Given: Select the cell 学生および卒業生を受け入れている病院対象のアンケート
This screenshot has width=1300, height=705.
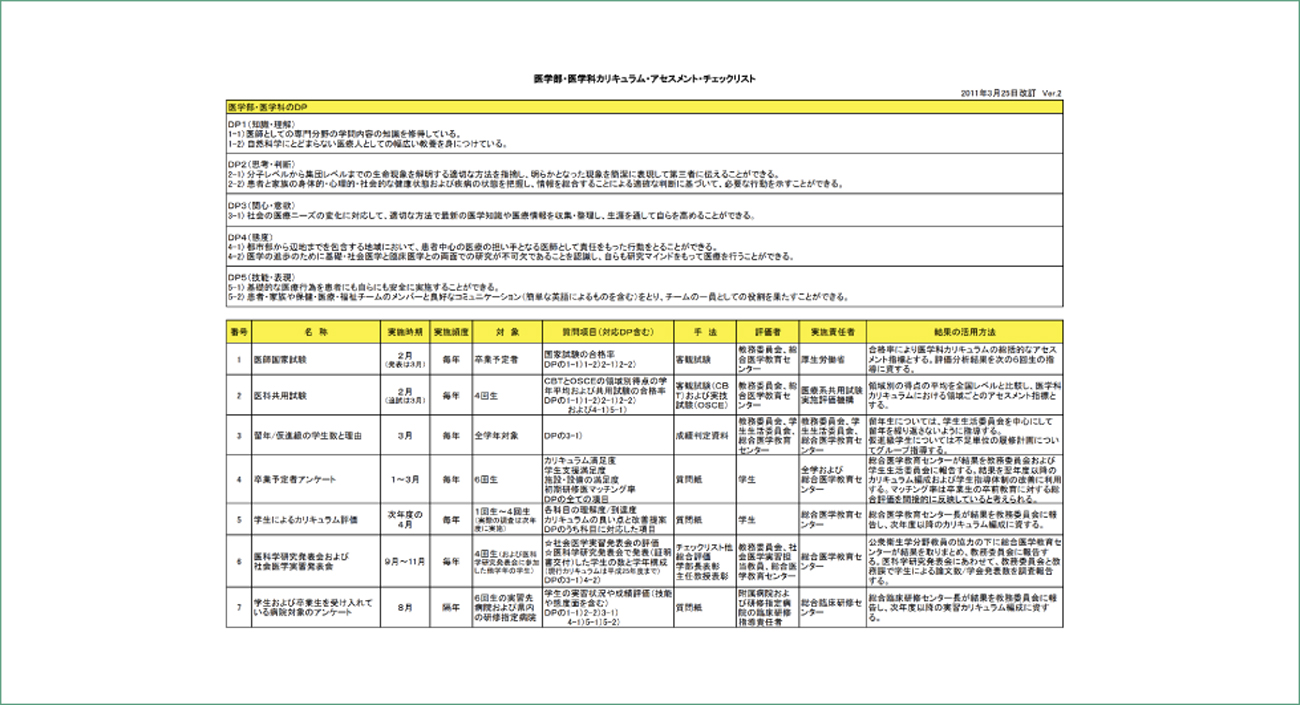Looking at the screenshot, I should point(315,606).
